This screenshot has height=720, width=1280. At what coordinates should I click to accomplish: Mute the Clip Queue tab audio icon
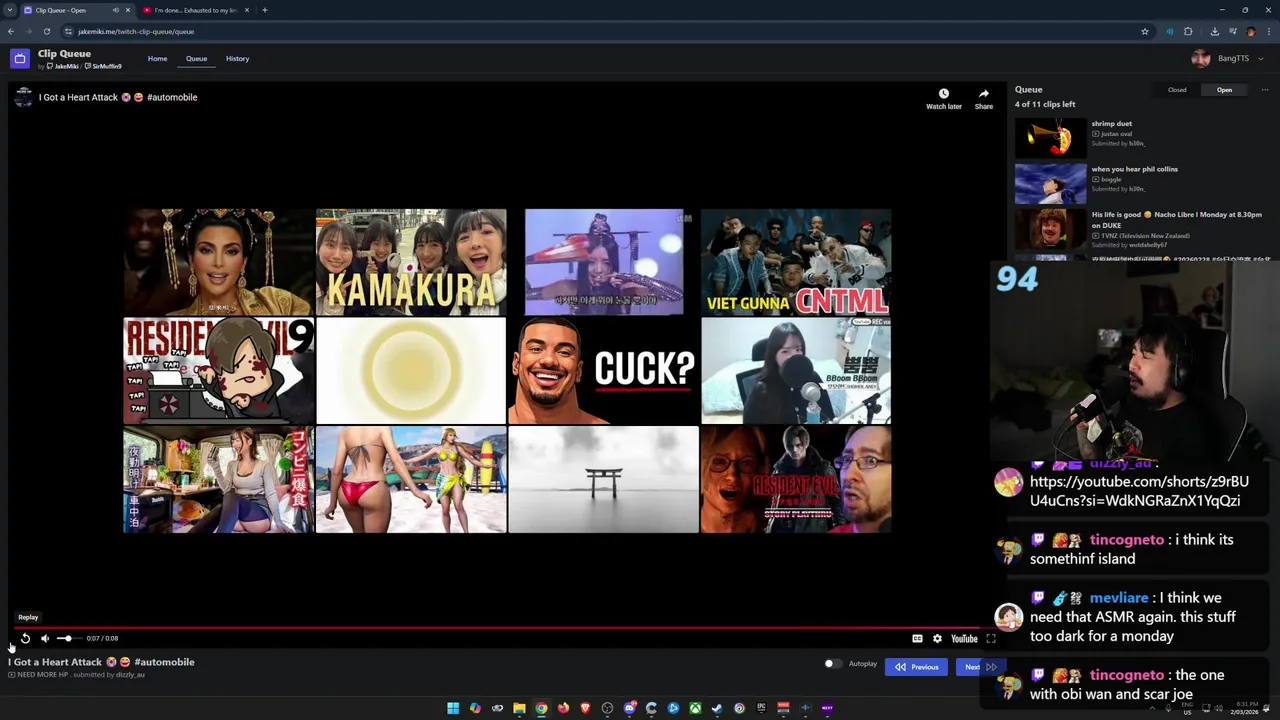115,10
